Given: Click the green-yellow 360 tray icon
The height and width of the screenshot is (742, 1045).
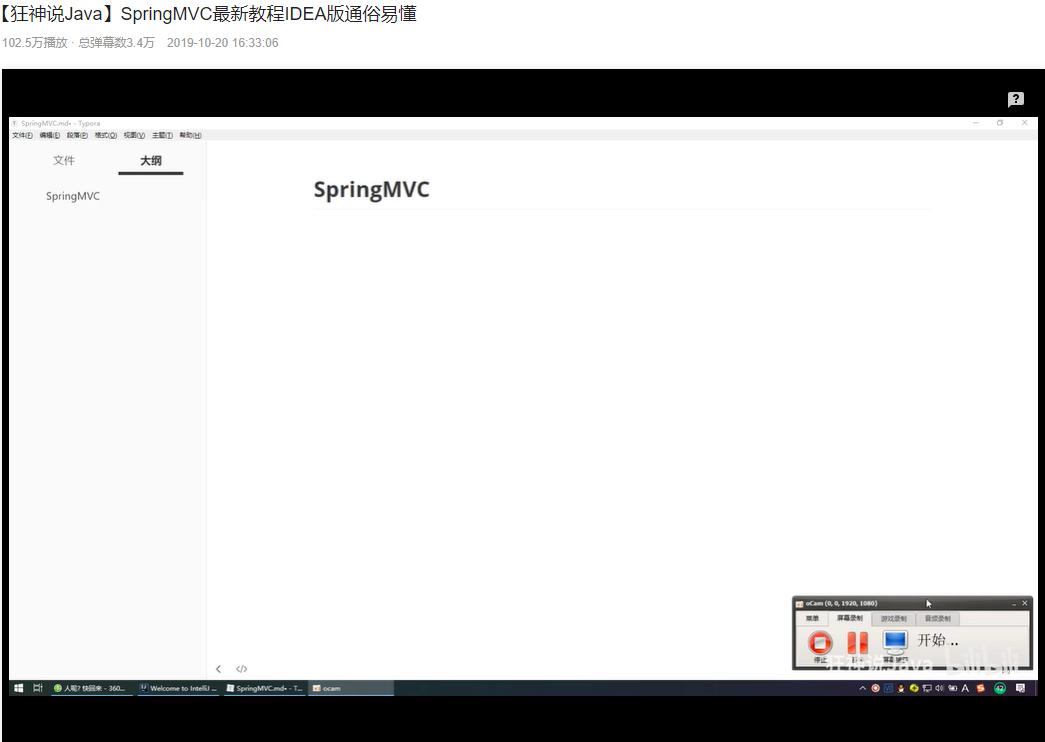Looking at the screenshot, I should (914, 688).
